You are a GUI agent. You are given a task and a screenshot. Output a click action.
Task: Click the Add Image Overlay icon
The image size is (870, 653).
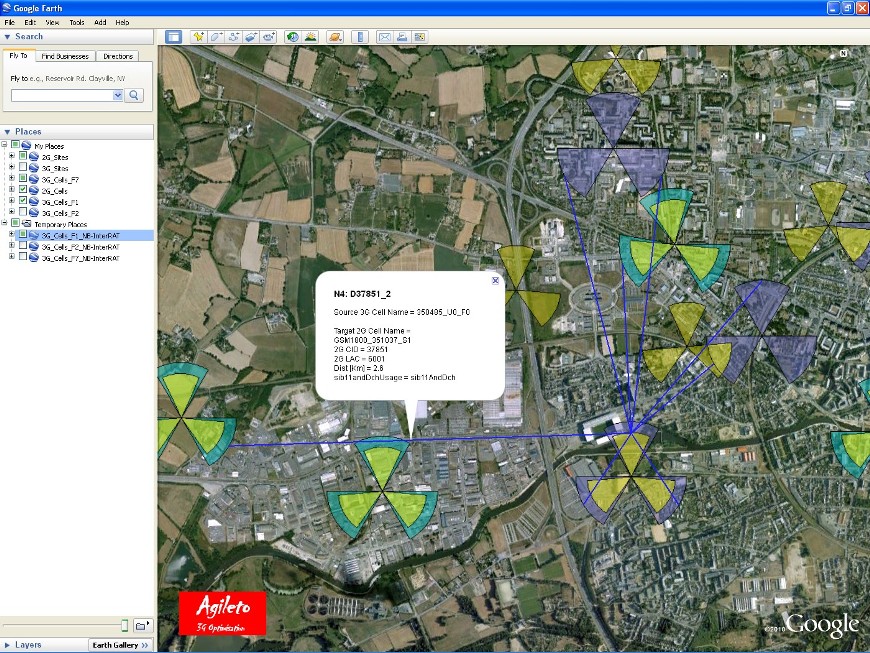251,37
